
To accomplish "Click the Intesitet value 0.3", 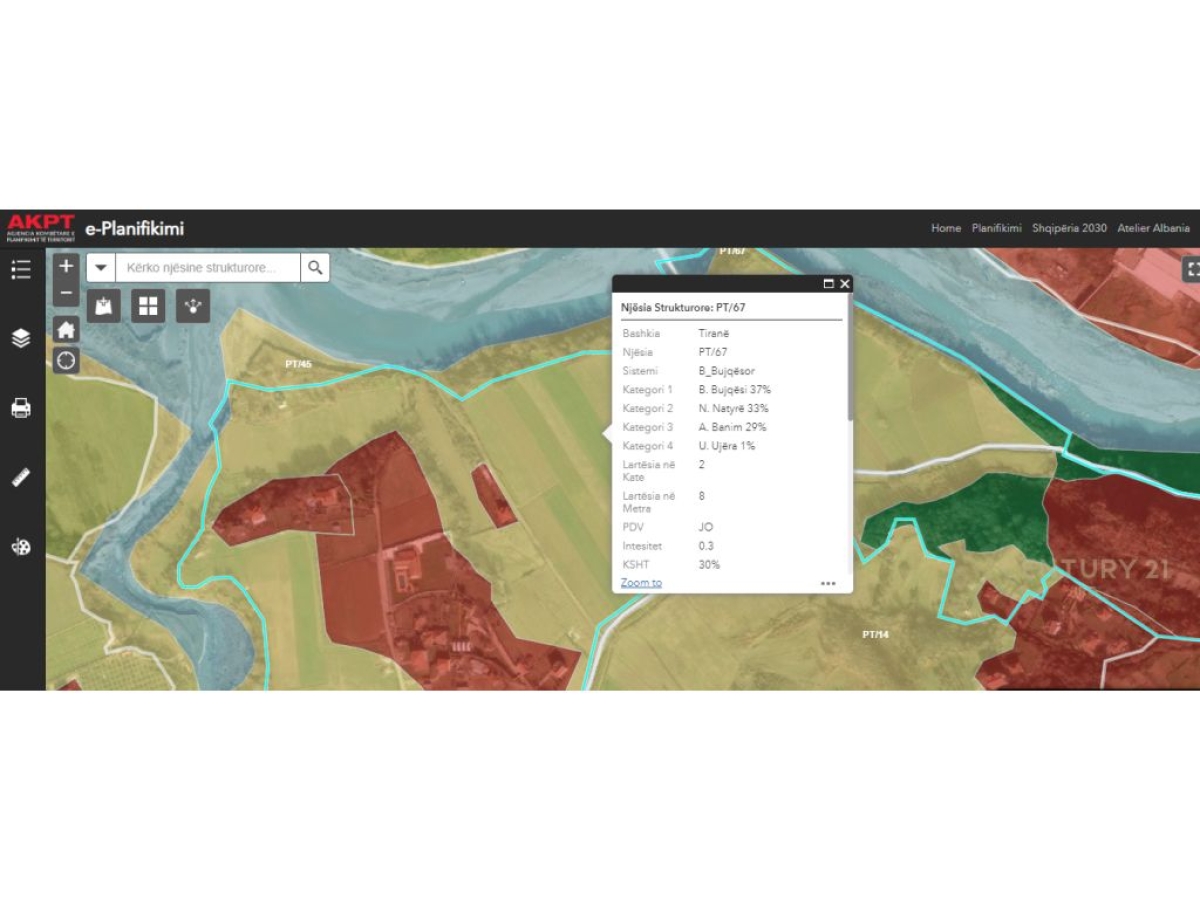I will tap(707, 546).
